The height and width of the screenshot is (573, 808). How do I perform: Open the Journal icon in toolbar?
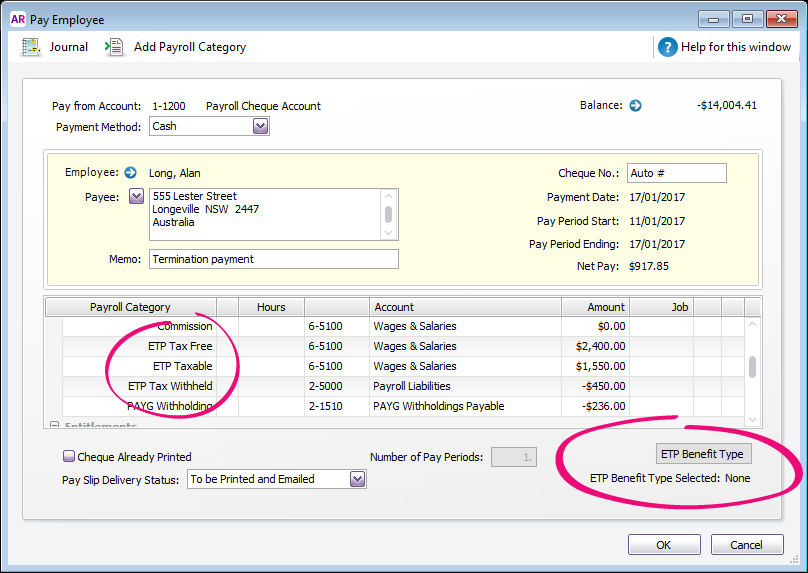[x=31, y=47]
